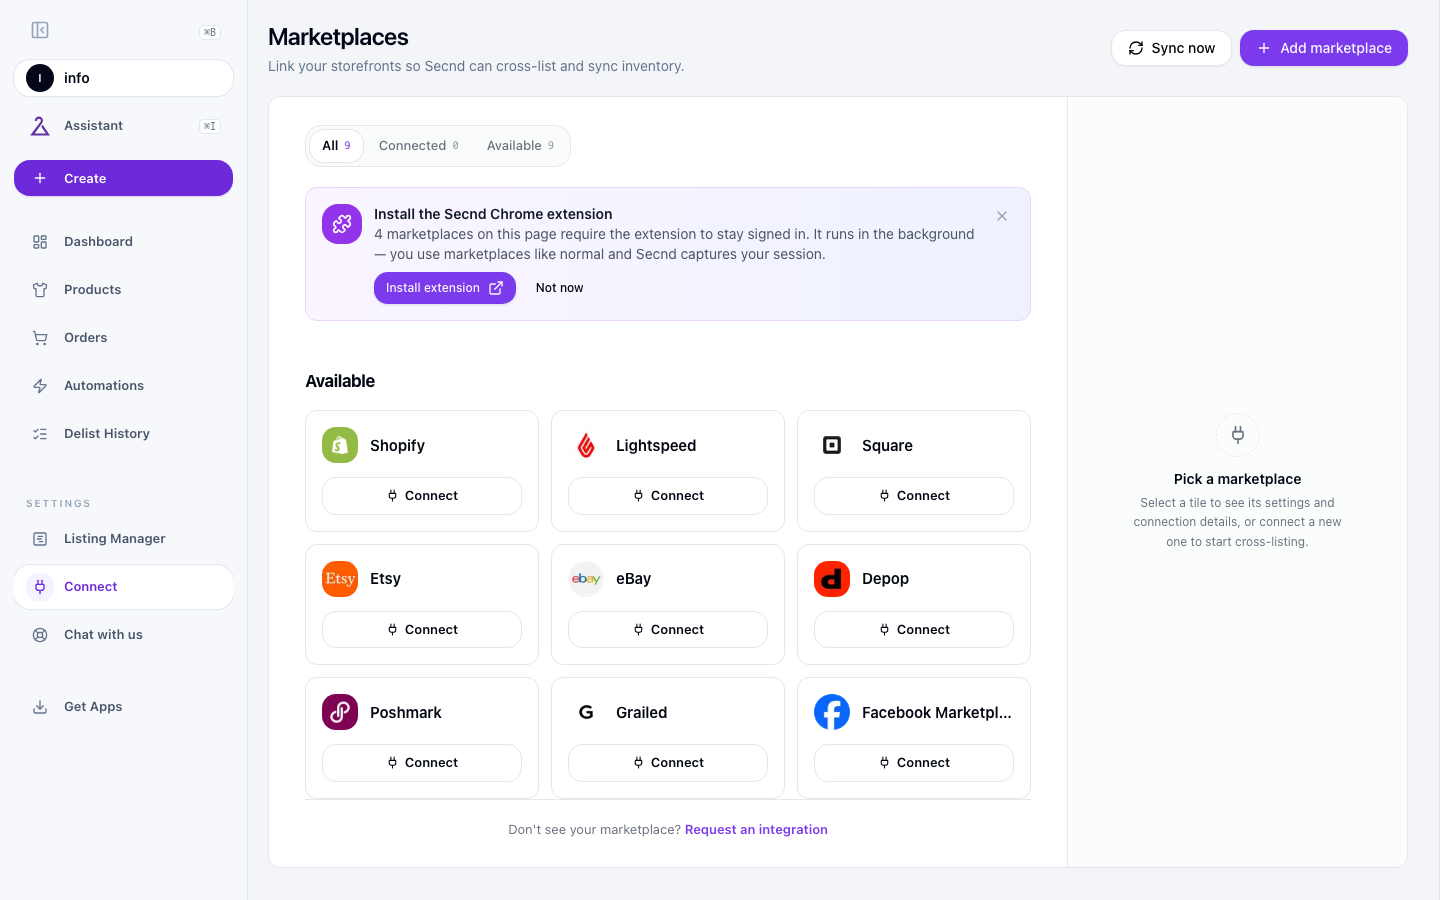Screen dimensions: 1440x900
Task: Open Automations from the sidebar
Action: coord(123,386)
